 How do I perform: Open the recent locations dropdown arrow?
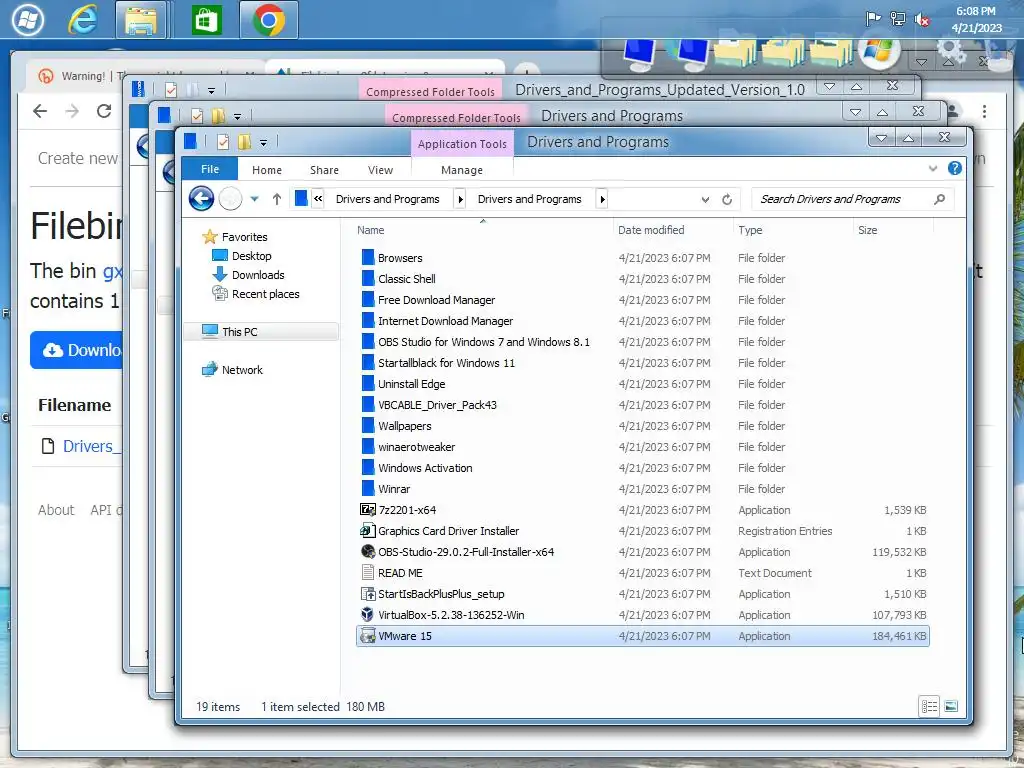[255, 199]
